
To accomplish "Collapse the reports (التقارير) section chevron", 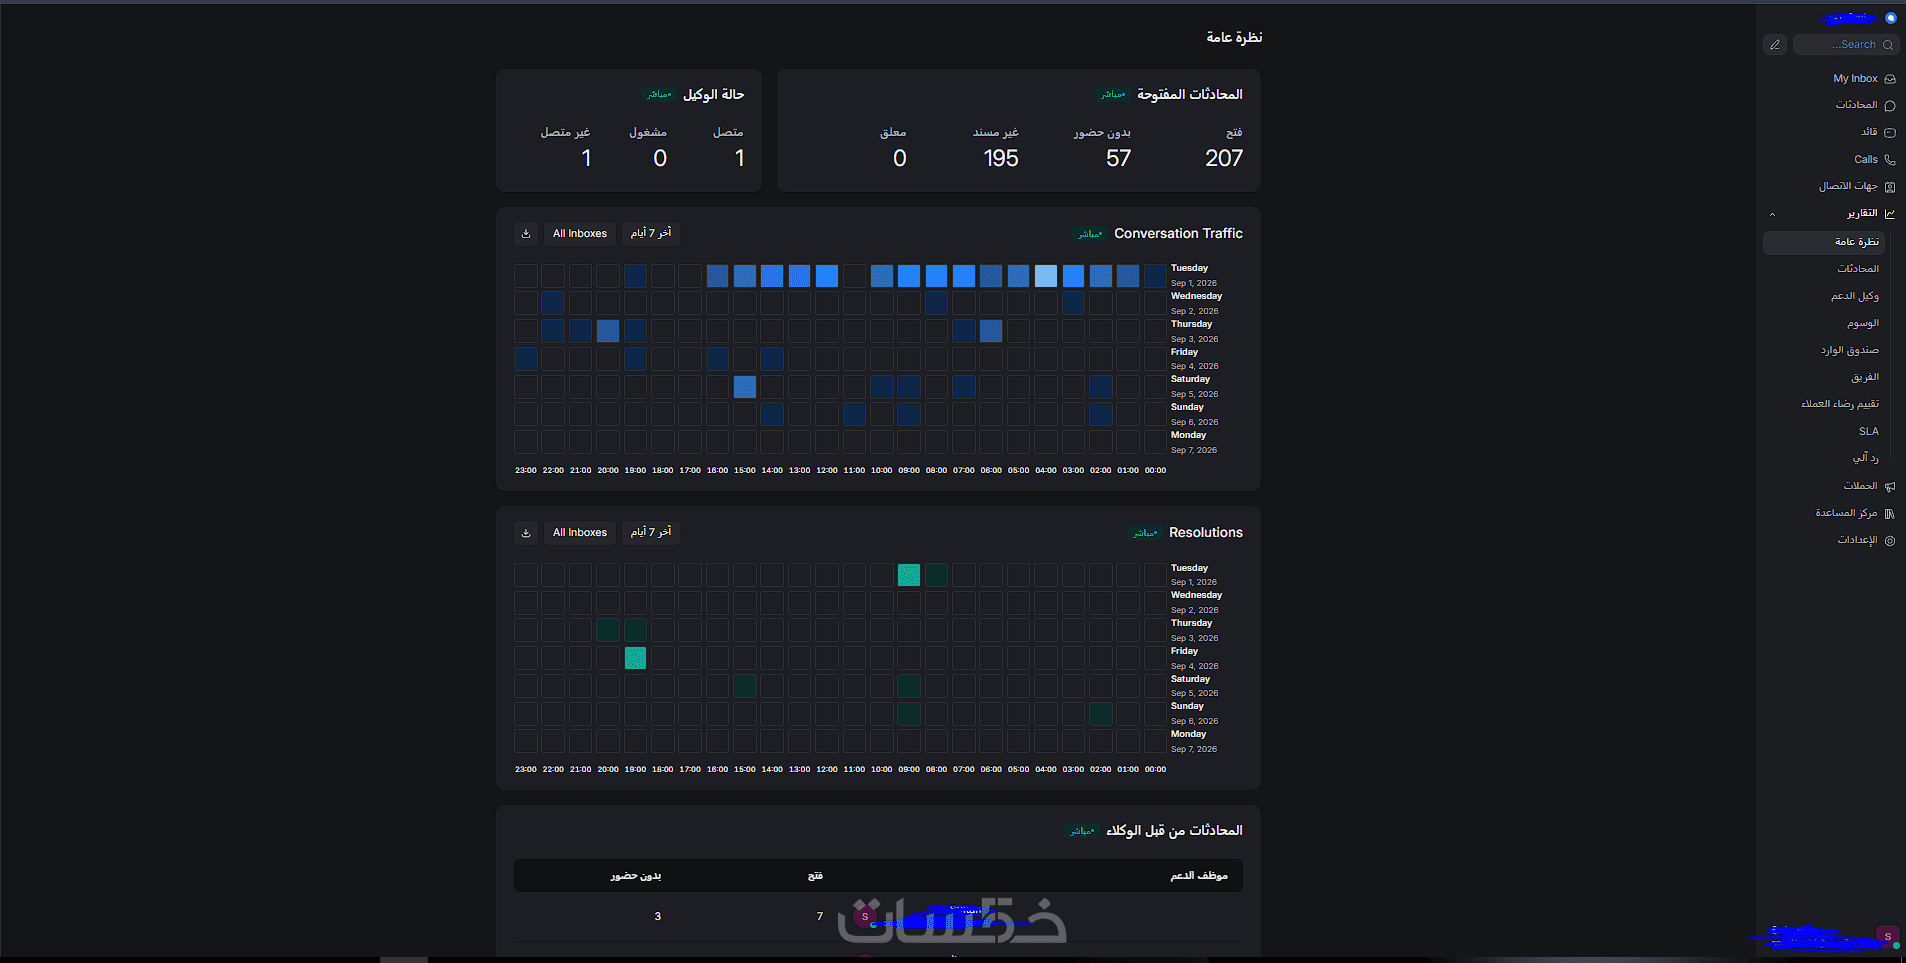I will (x=1772, y=214).
